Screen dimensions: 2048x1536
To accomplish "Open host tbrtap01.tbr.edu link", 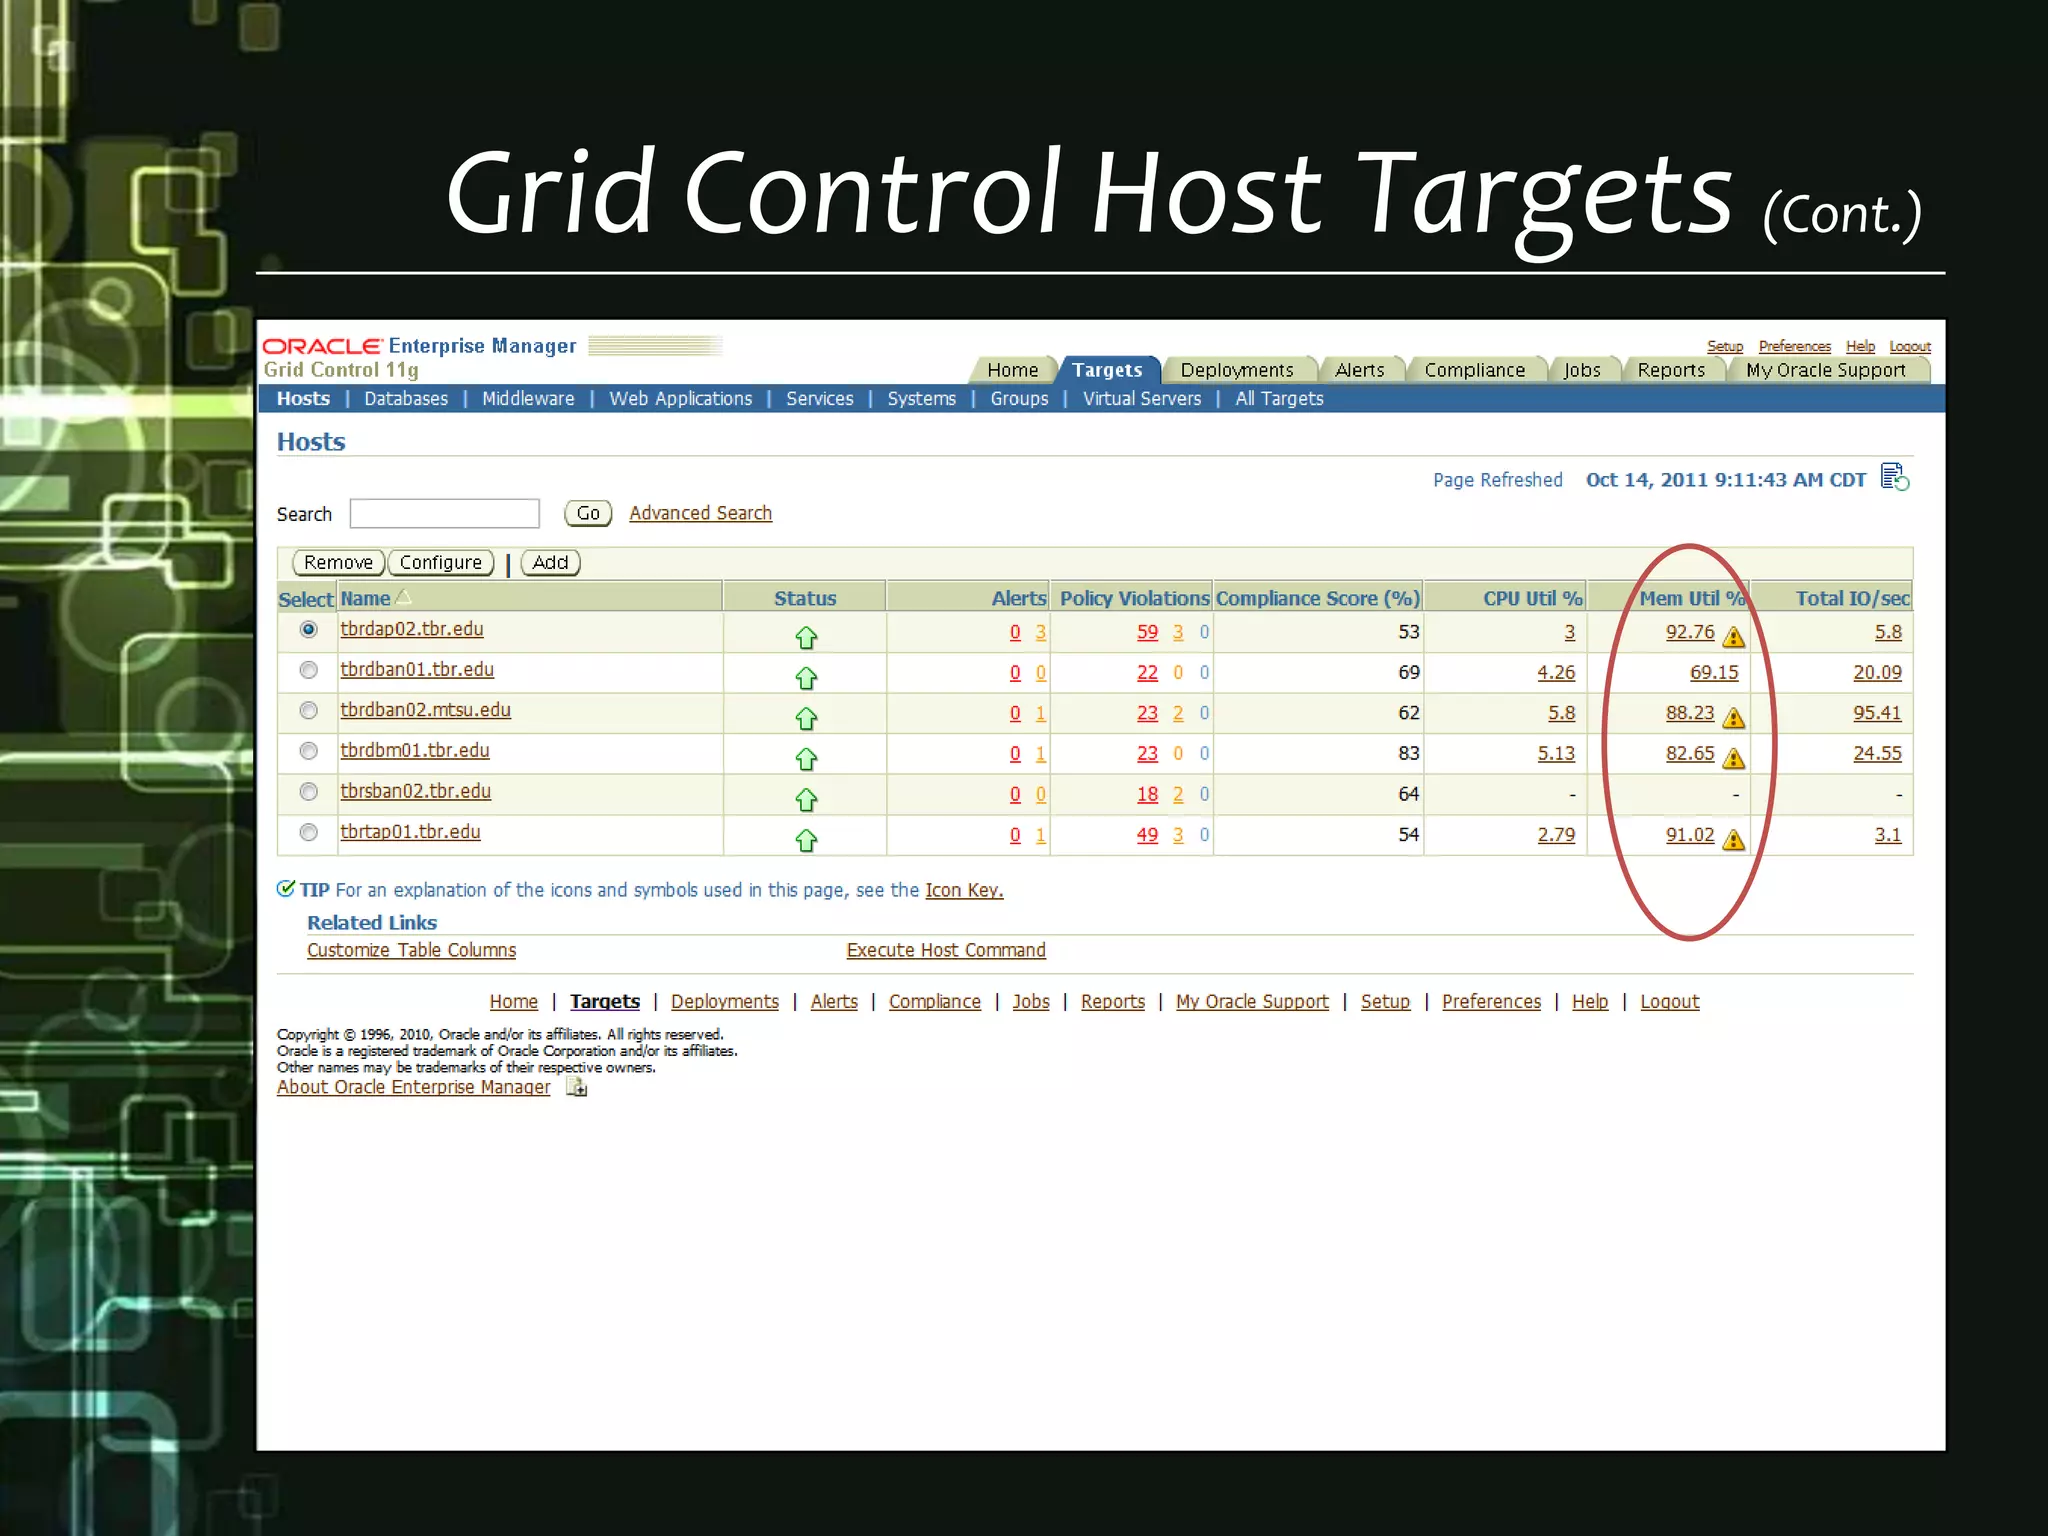I will click(410, 832).
